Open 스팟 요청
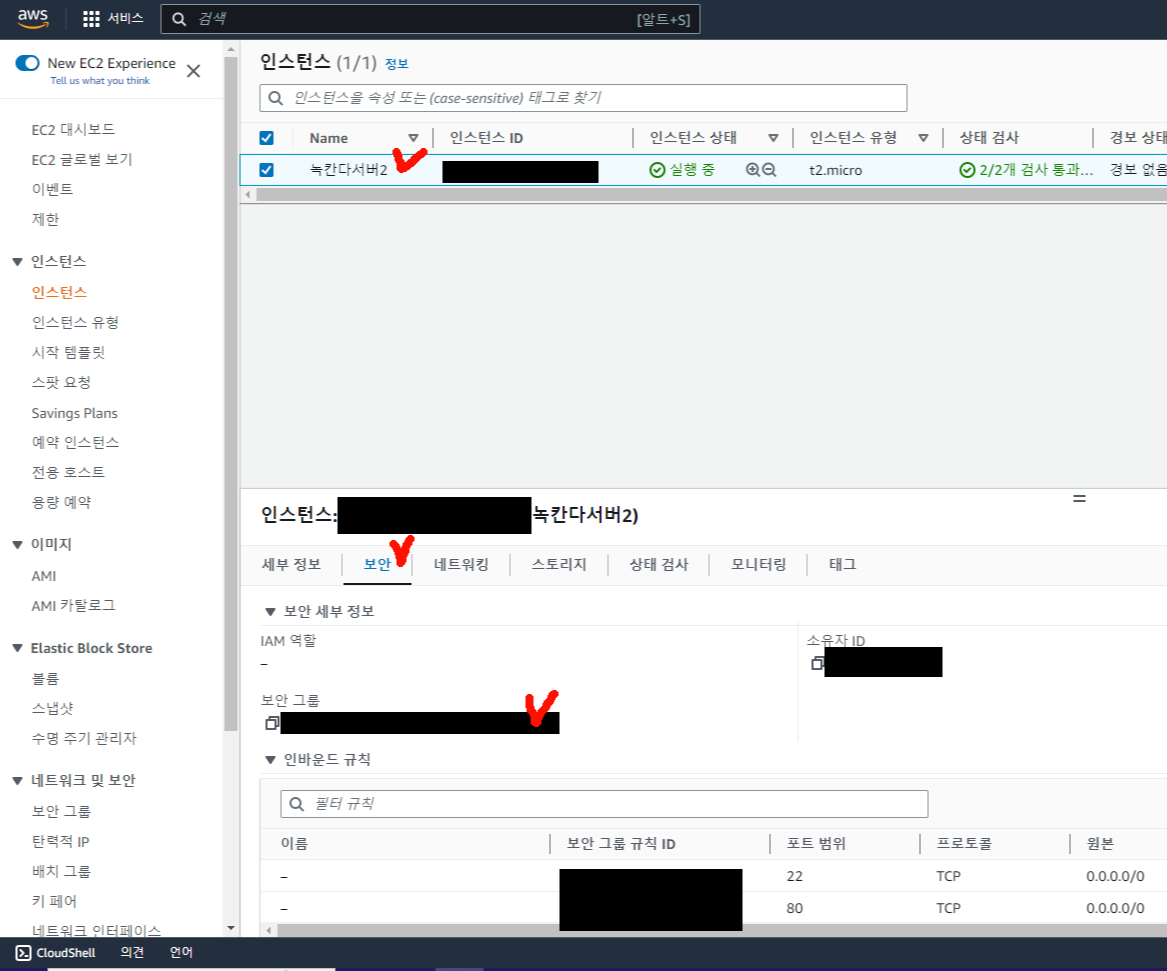This screenshot has width=1167, height=971. 61,382
